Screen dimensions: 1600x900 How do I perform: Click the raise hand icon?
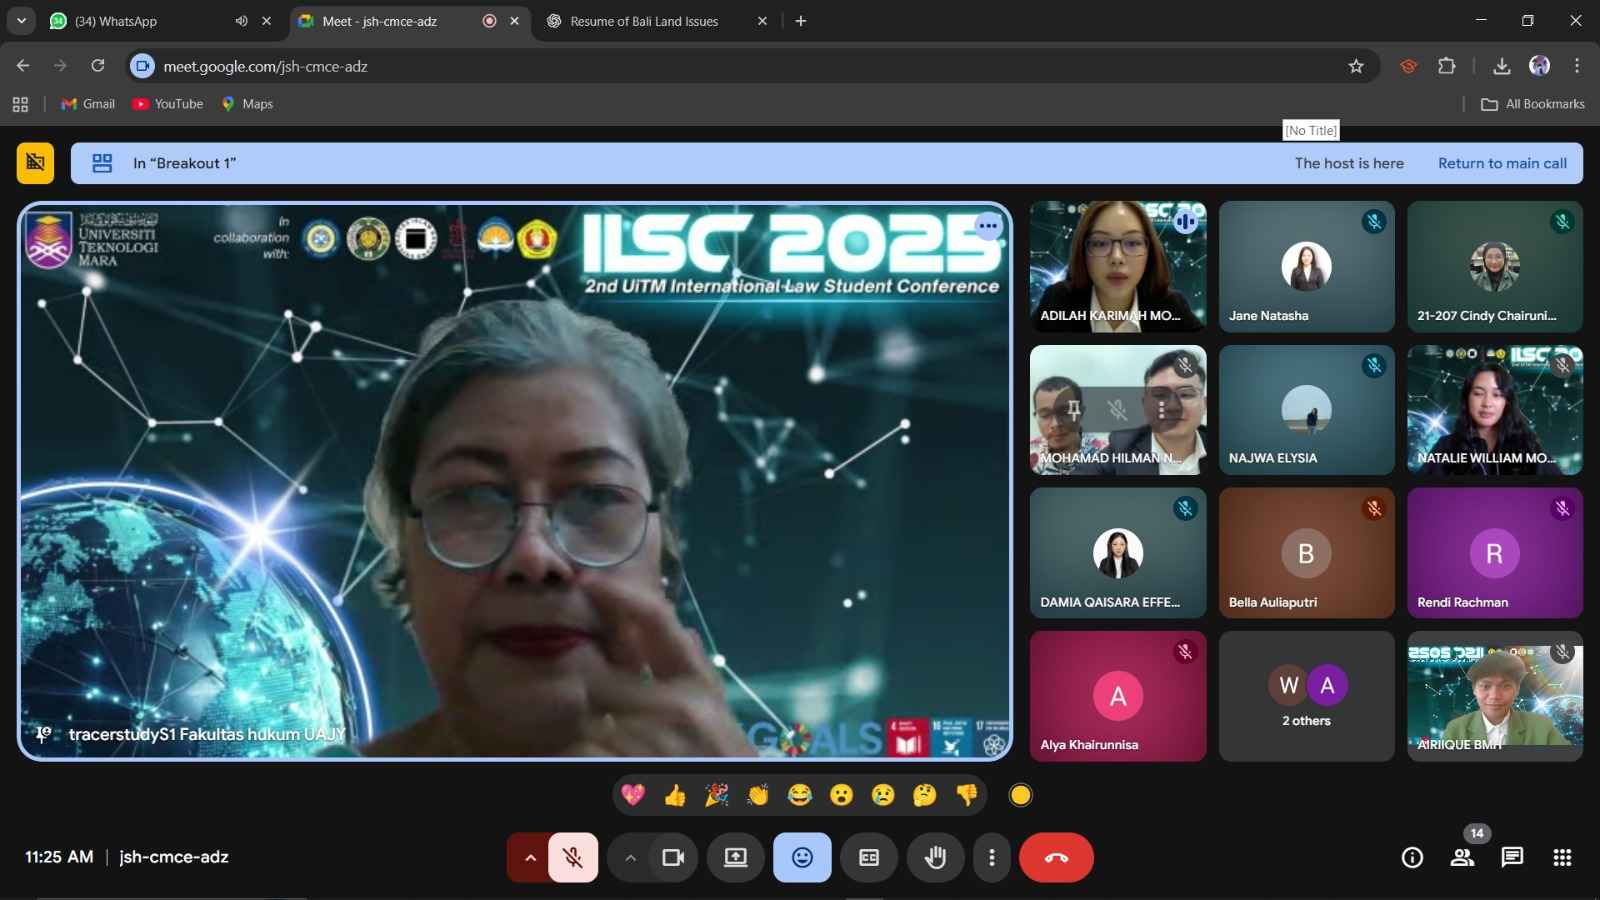click(x=935, y=858)
